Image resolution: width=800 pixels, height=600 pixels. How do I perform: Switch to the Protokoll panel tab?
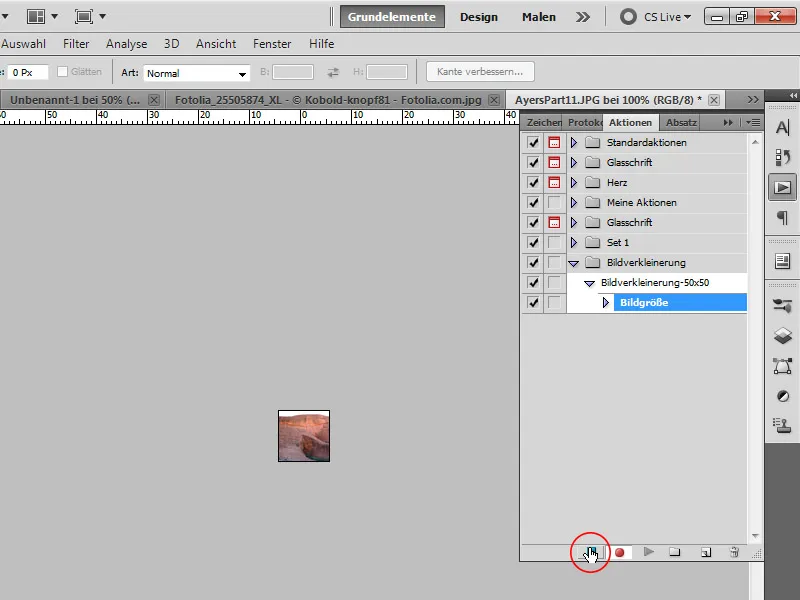pyautogui.click(x=584, y=122)
